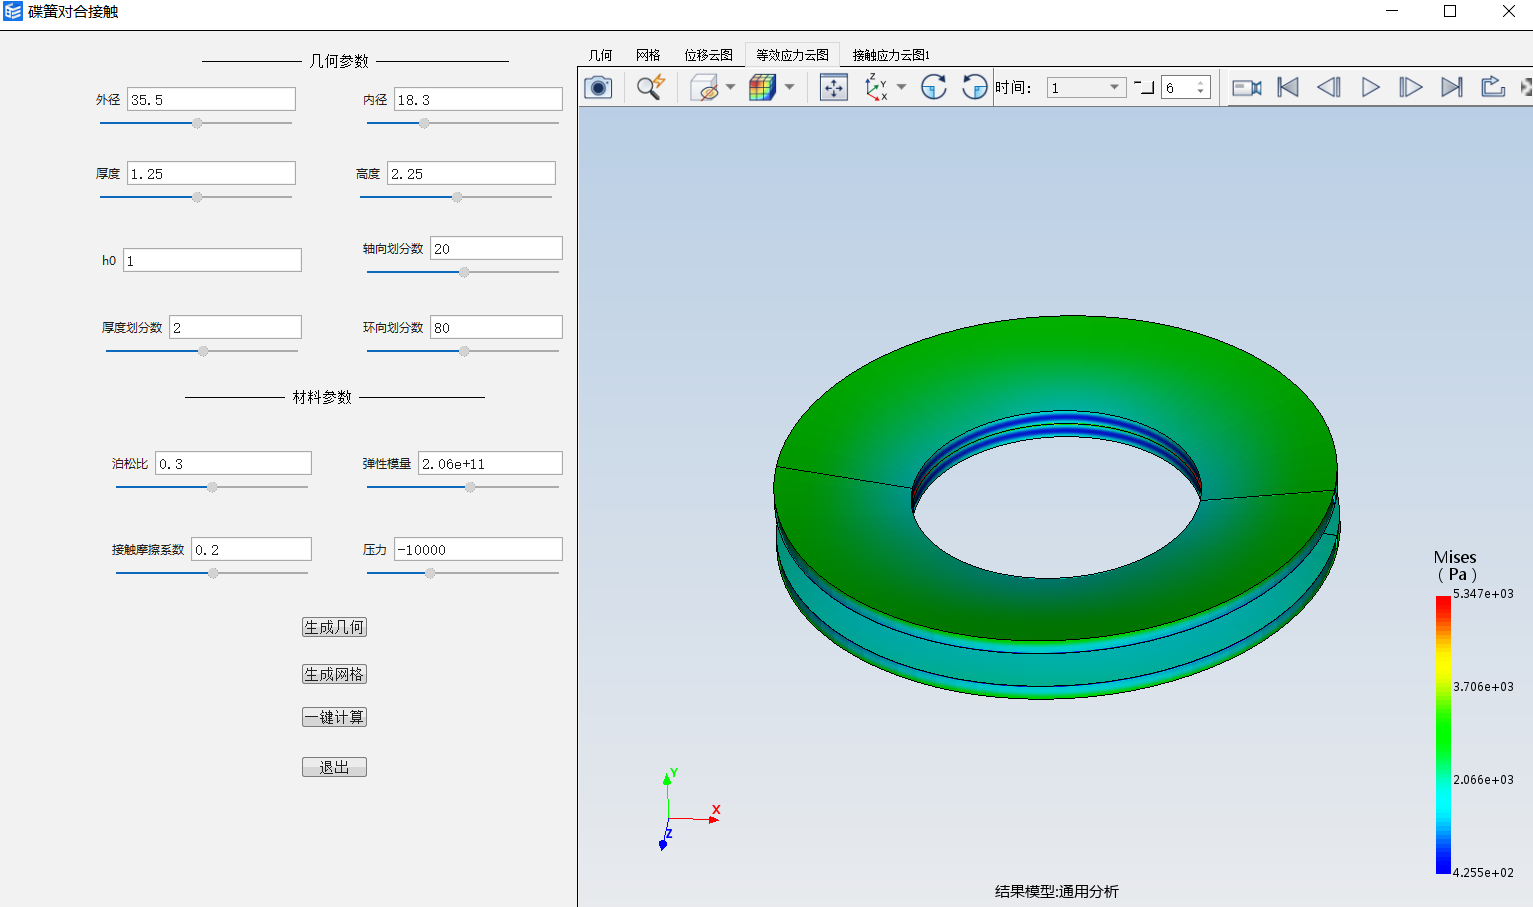Click the 高度 input field
The height and width of the screenshot is (907, 1533).
(471, 173)
